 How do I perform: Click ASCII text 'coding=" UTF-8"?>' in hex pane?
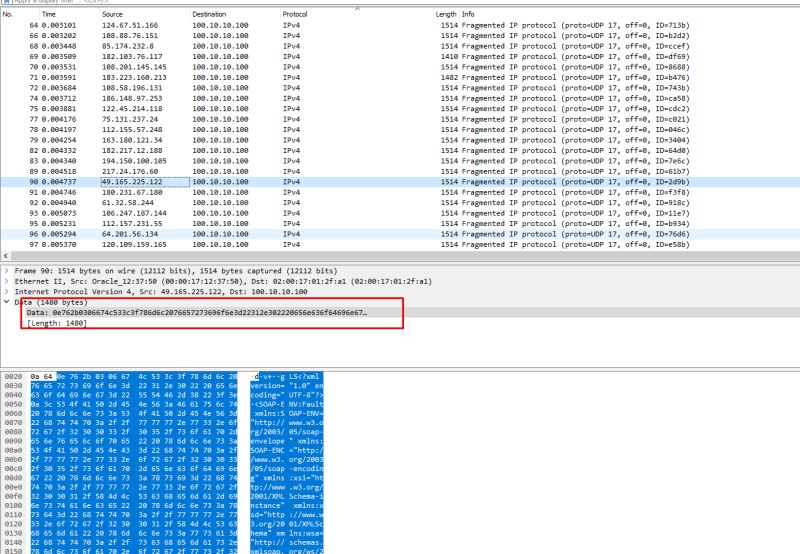[x=287, y=395]
